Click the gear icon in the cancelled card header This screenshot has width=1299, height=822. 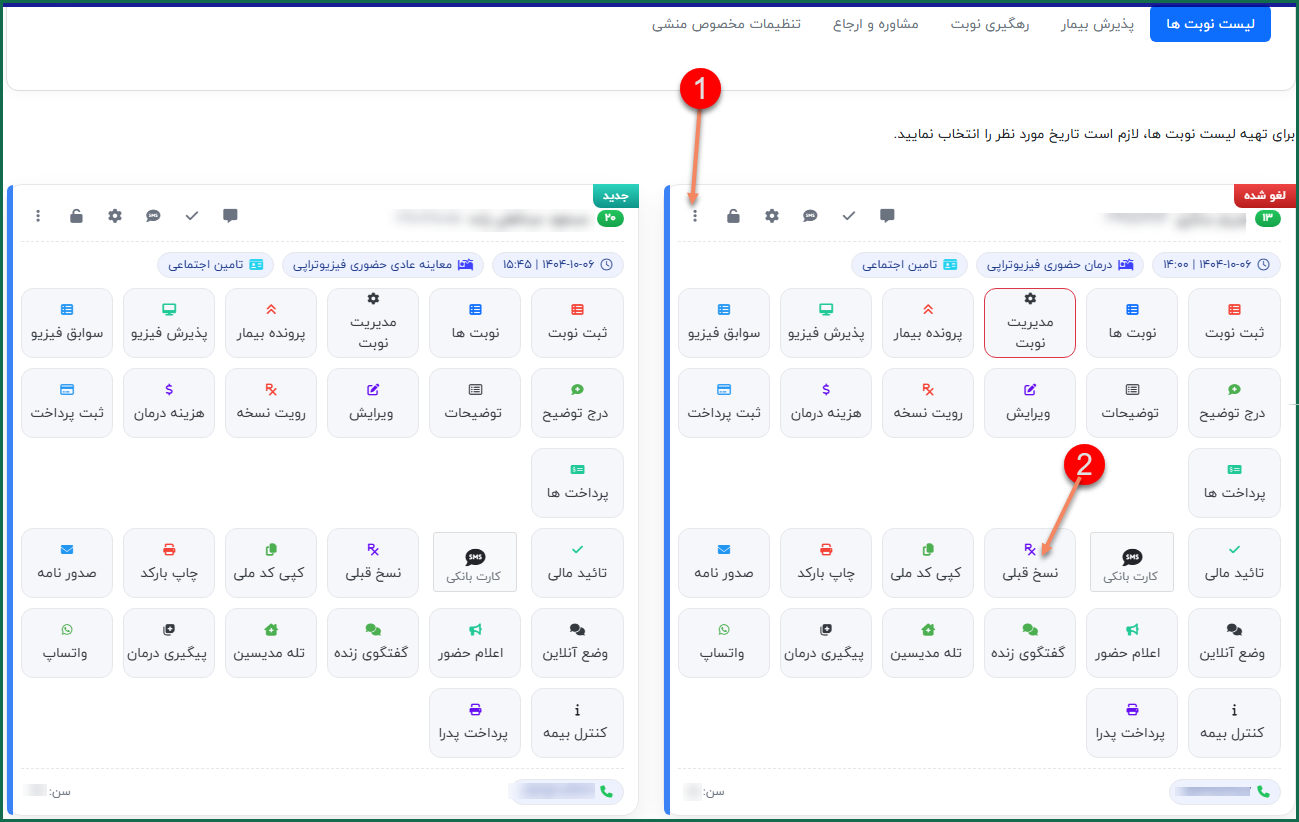[771, 216]
